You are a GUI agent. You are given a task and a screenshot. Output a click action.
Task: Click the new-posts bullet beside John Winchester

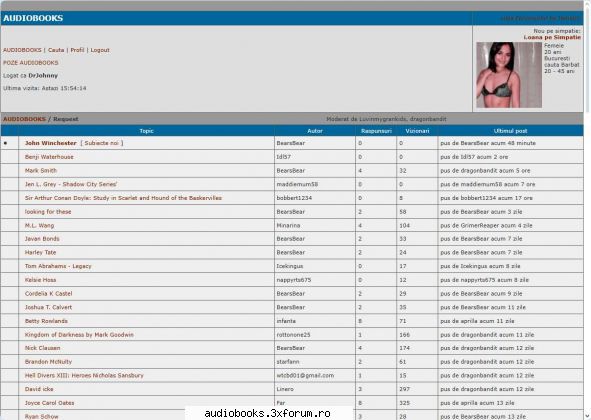pos(5,143)
